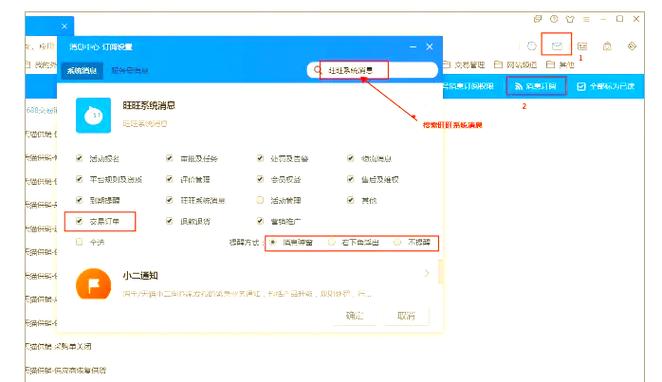
Task: Toggle the 会员权益 checkbox
Action: pos(260,179)
